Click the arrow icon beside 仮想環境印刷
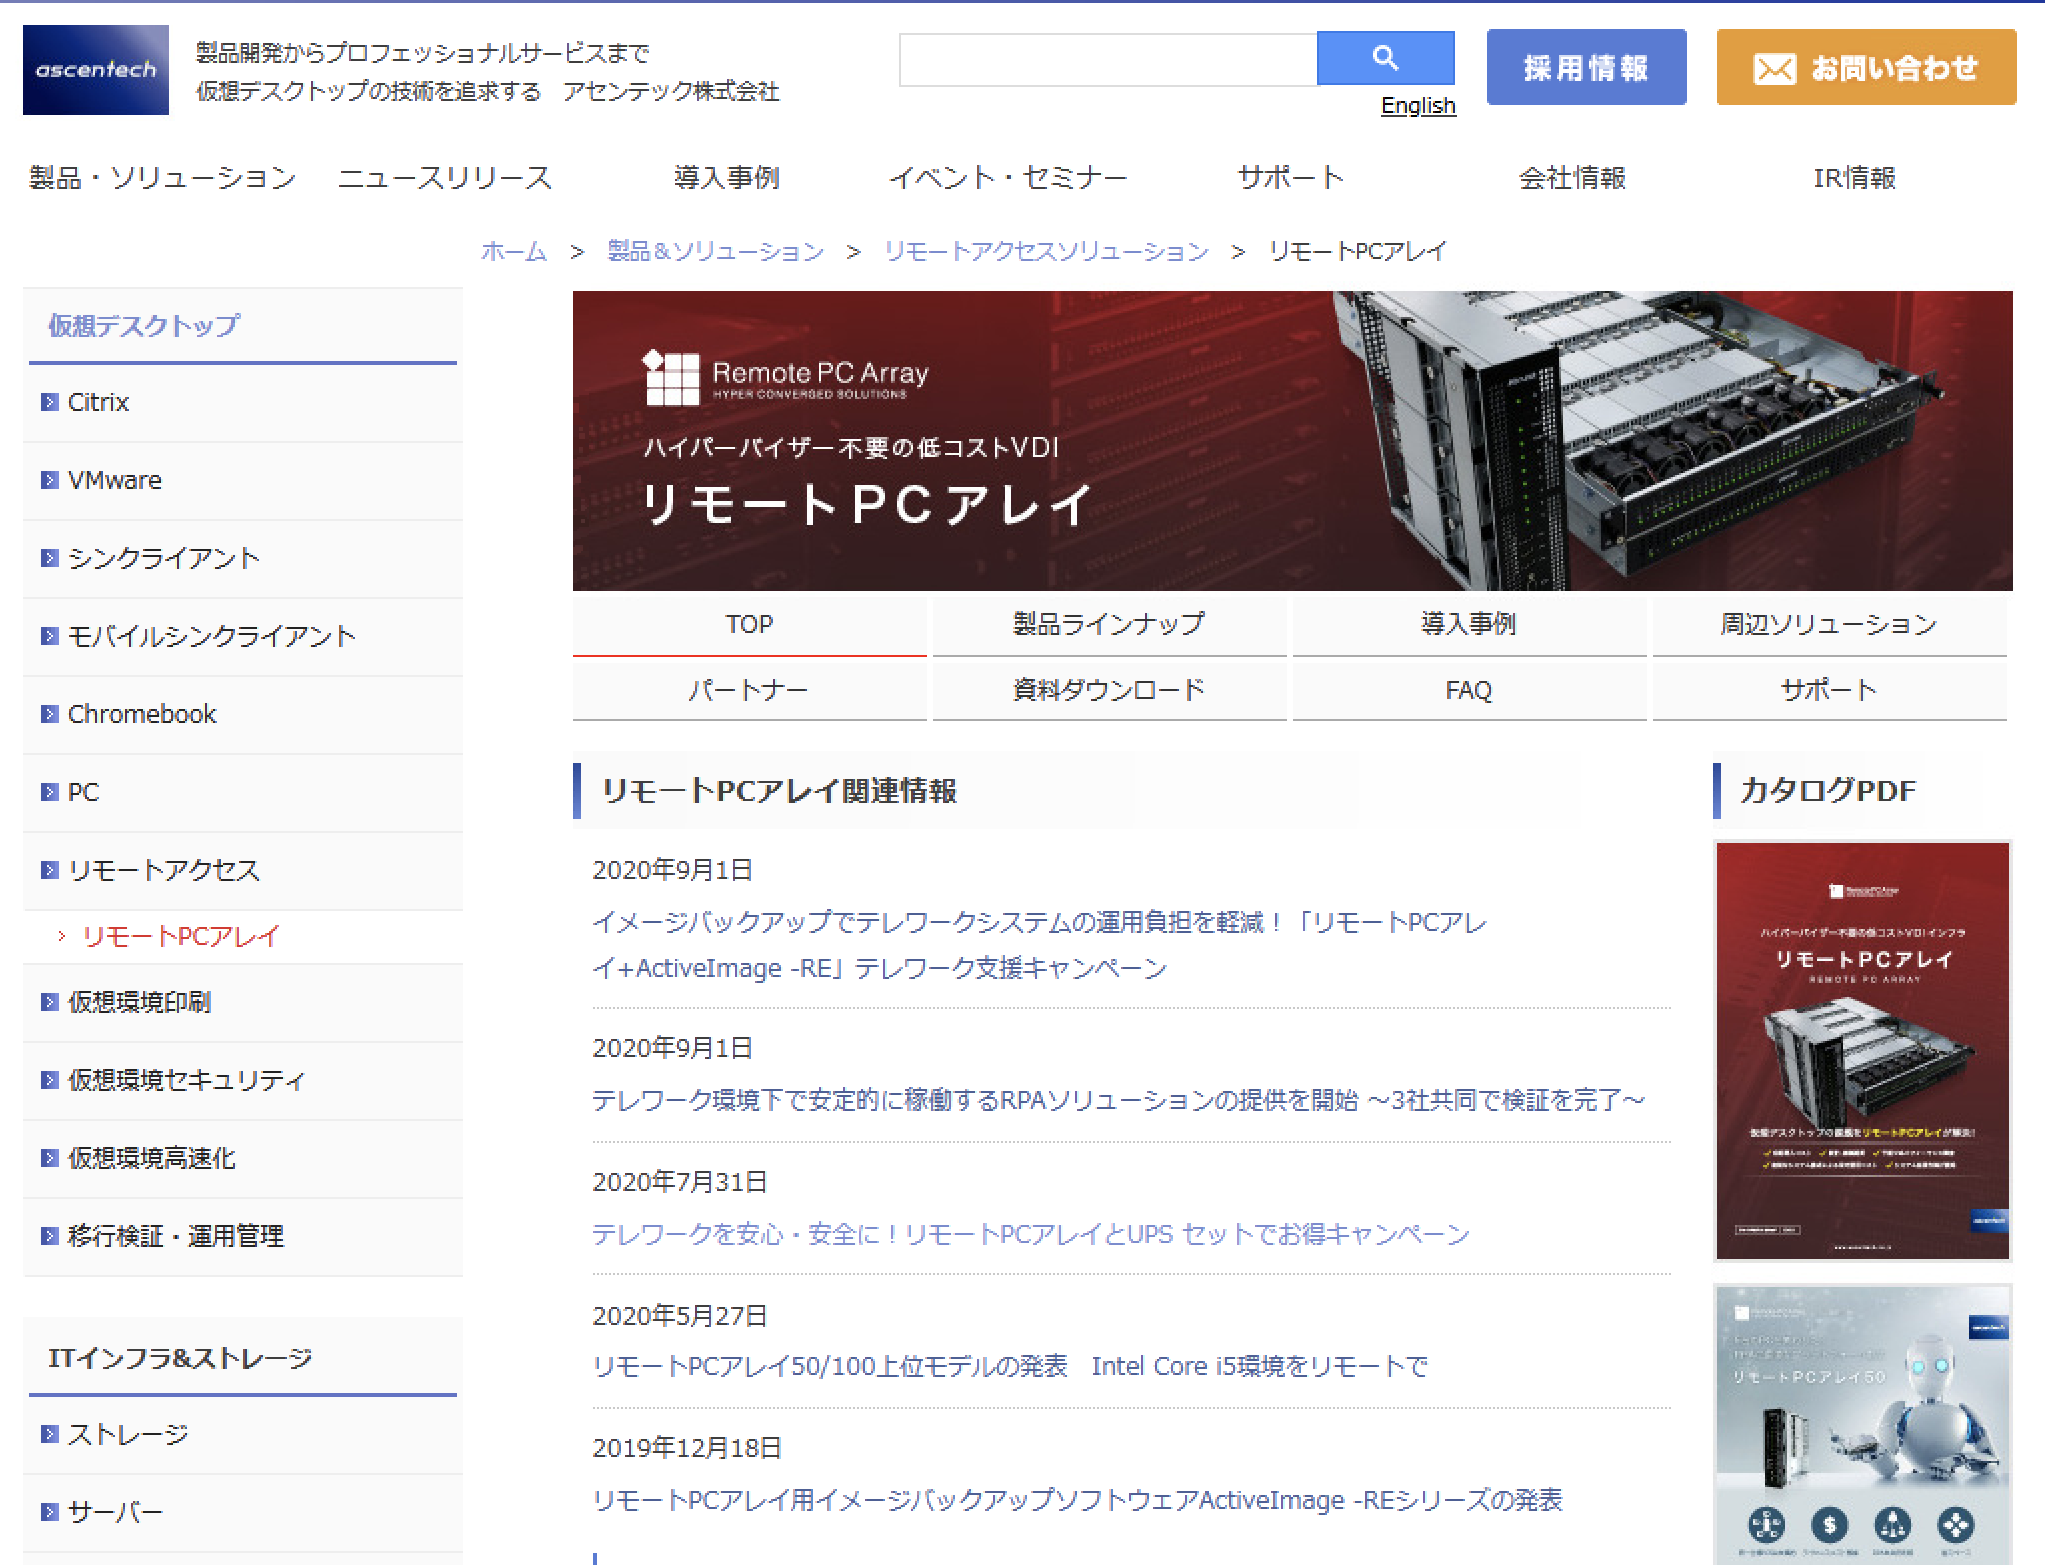Image resolution: width=2045 pixels, height=1565 pixels. coord(48,1002)
